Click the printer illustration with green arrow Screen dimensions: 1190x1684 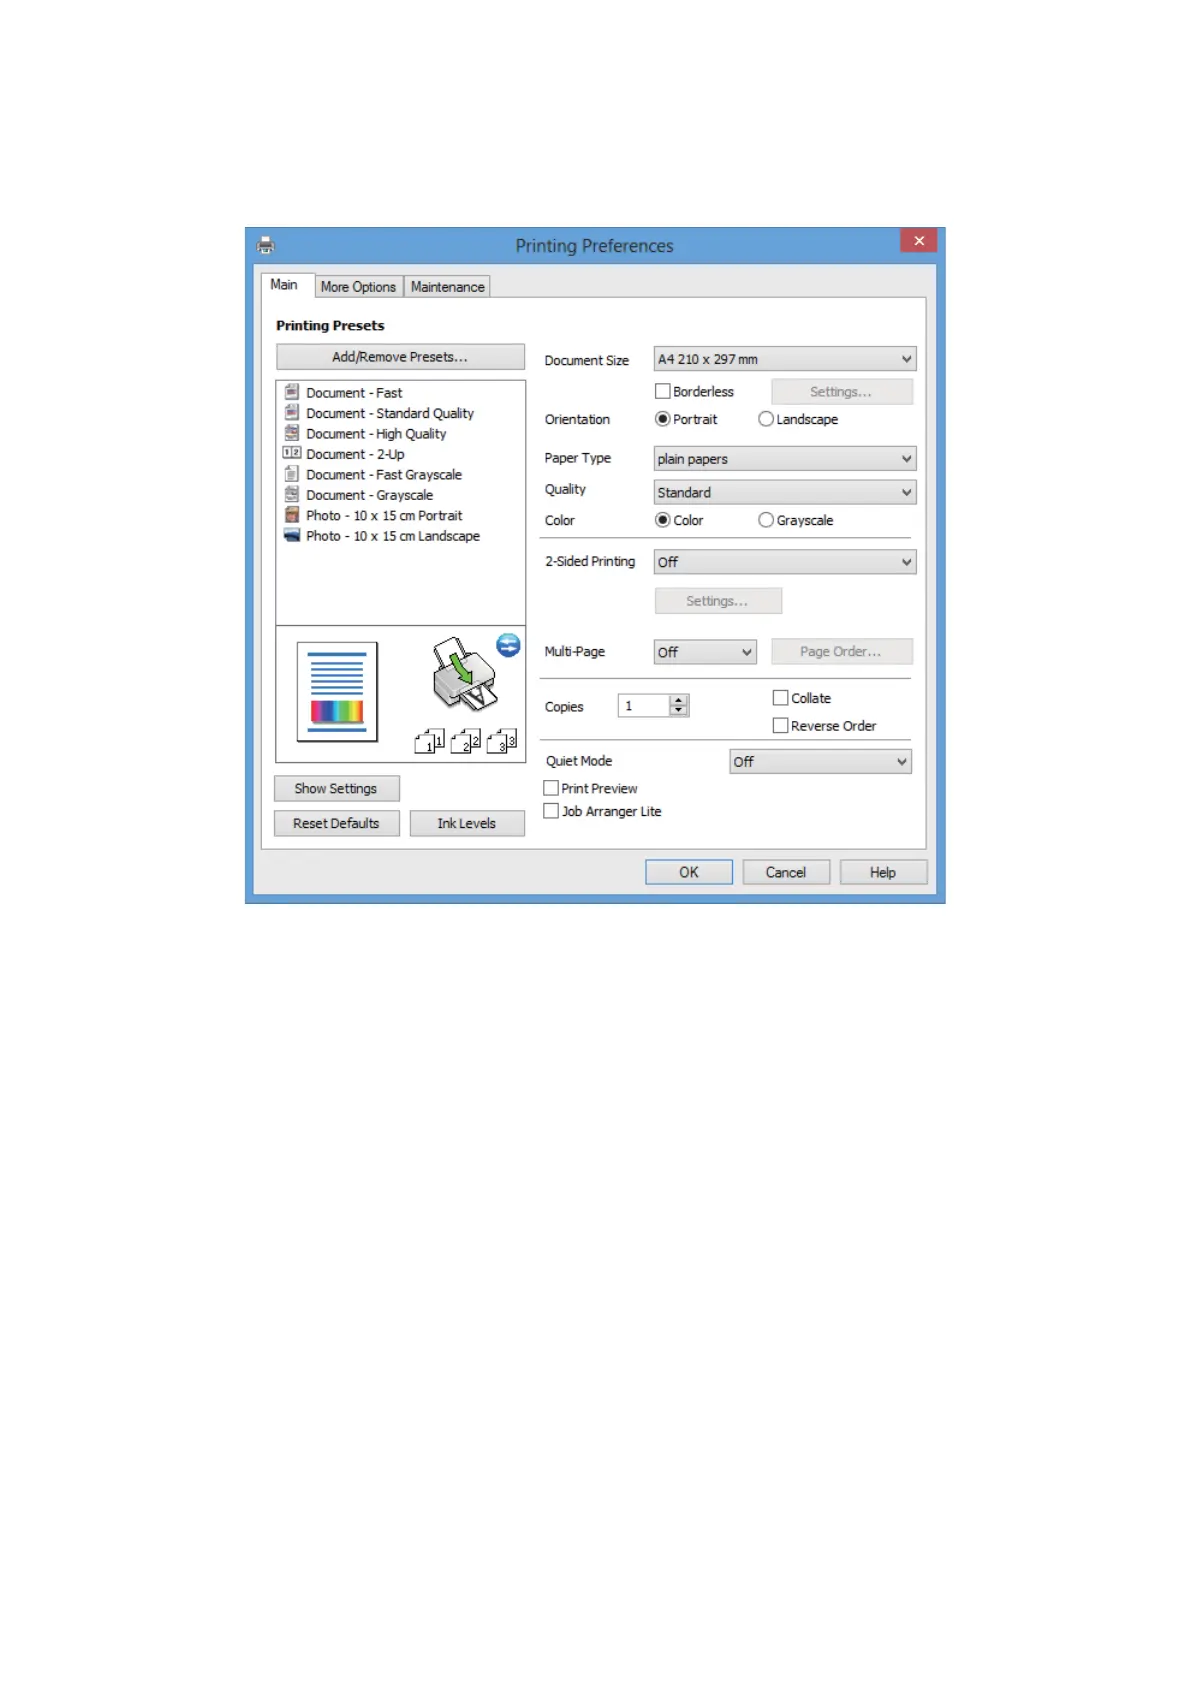[x=464, y=673]
